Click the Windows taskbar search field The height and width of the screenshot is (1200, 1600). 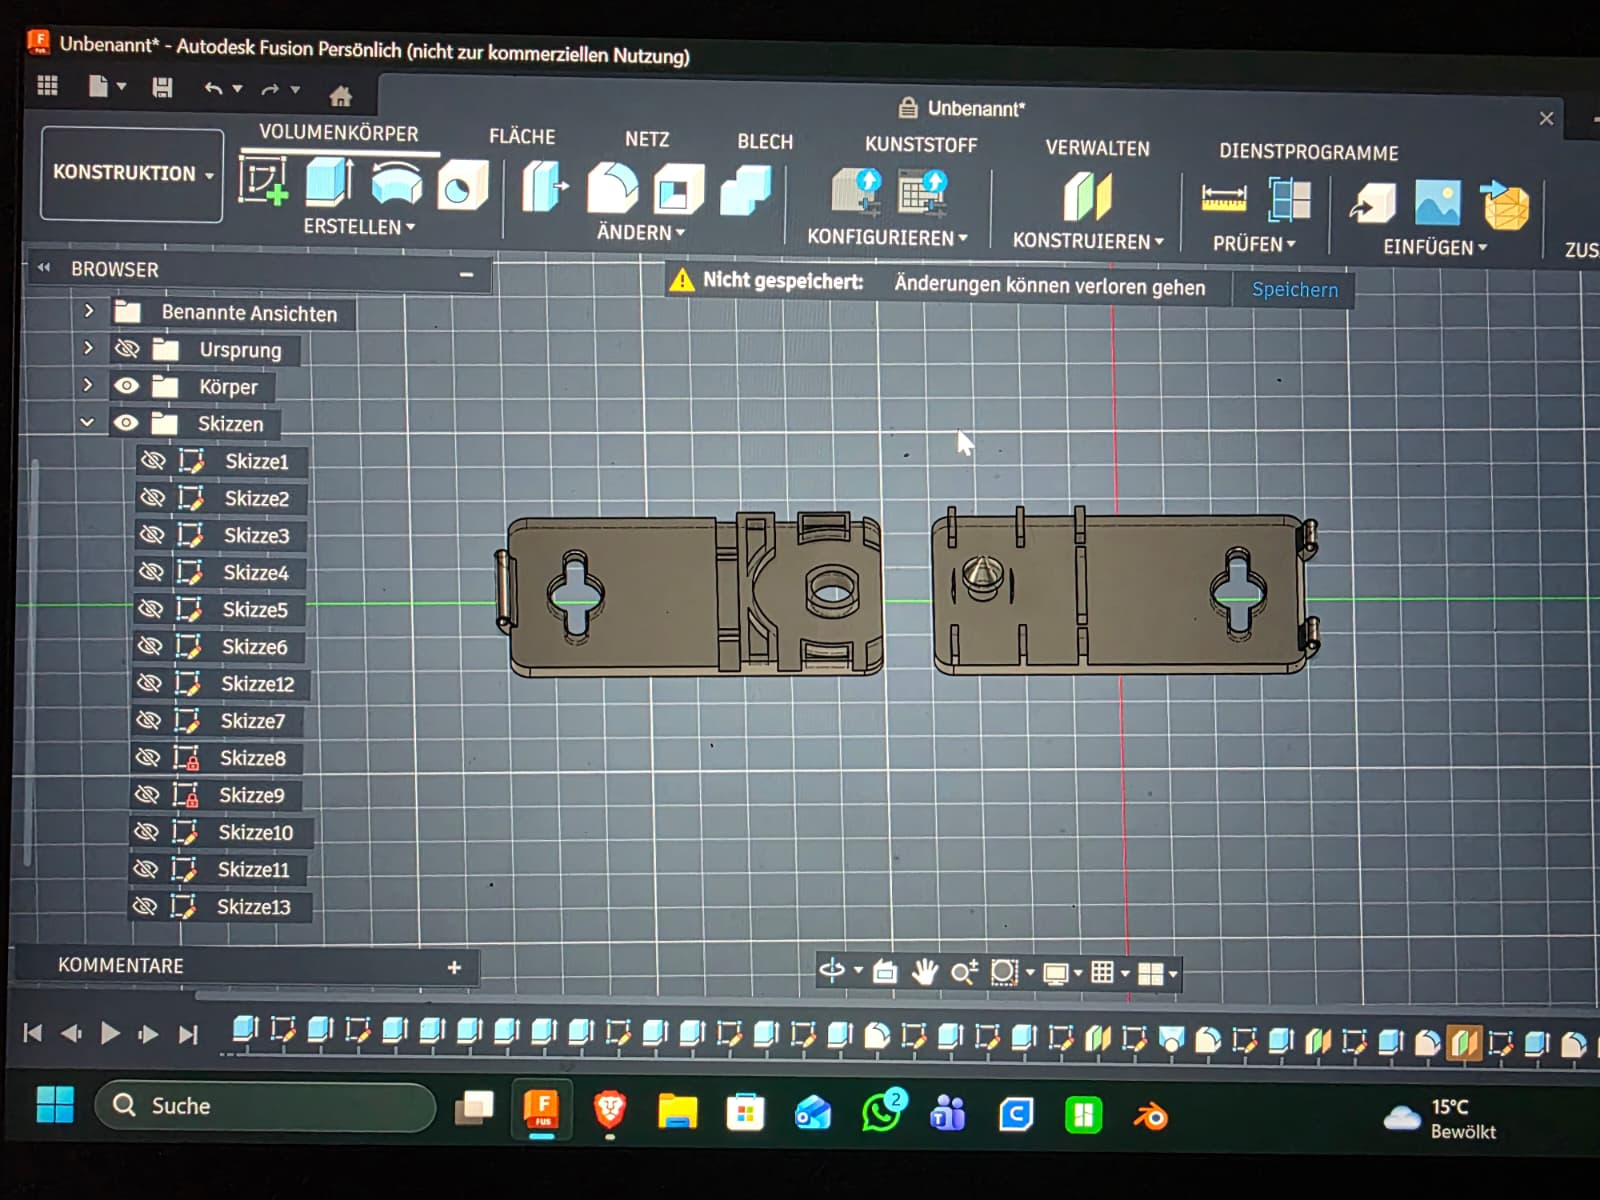(265, 1106)
